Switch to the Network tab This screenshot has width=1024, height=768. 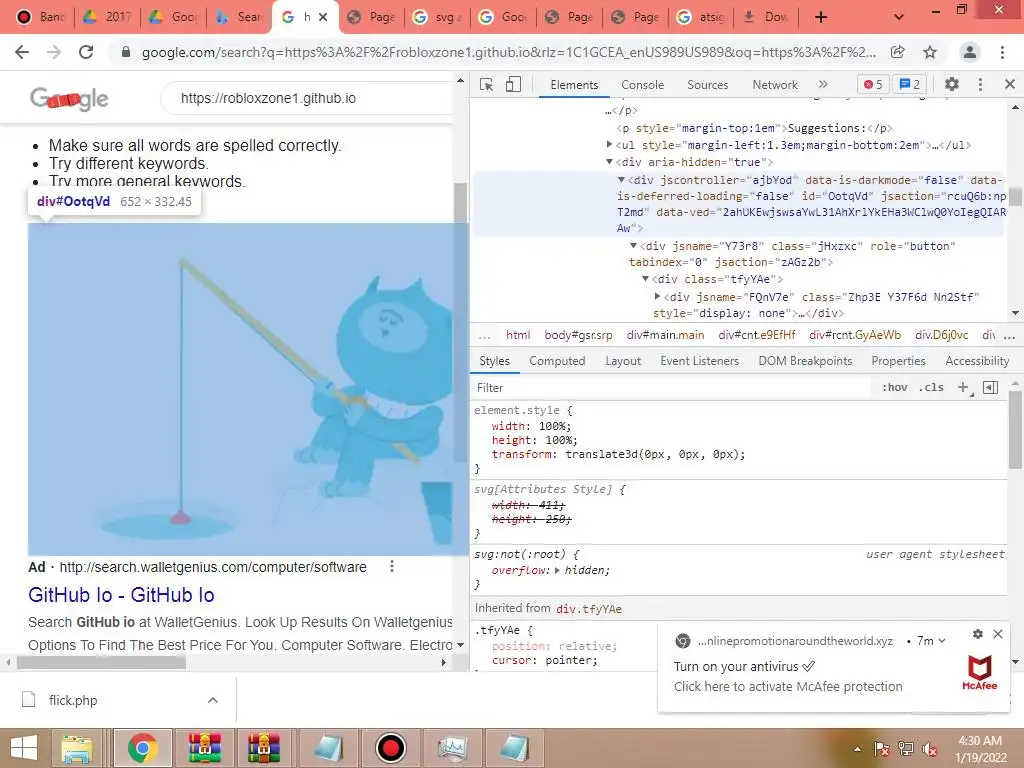pyautogui.click(x=775, y=85)
